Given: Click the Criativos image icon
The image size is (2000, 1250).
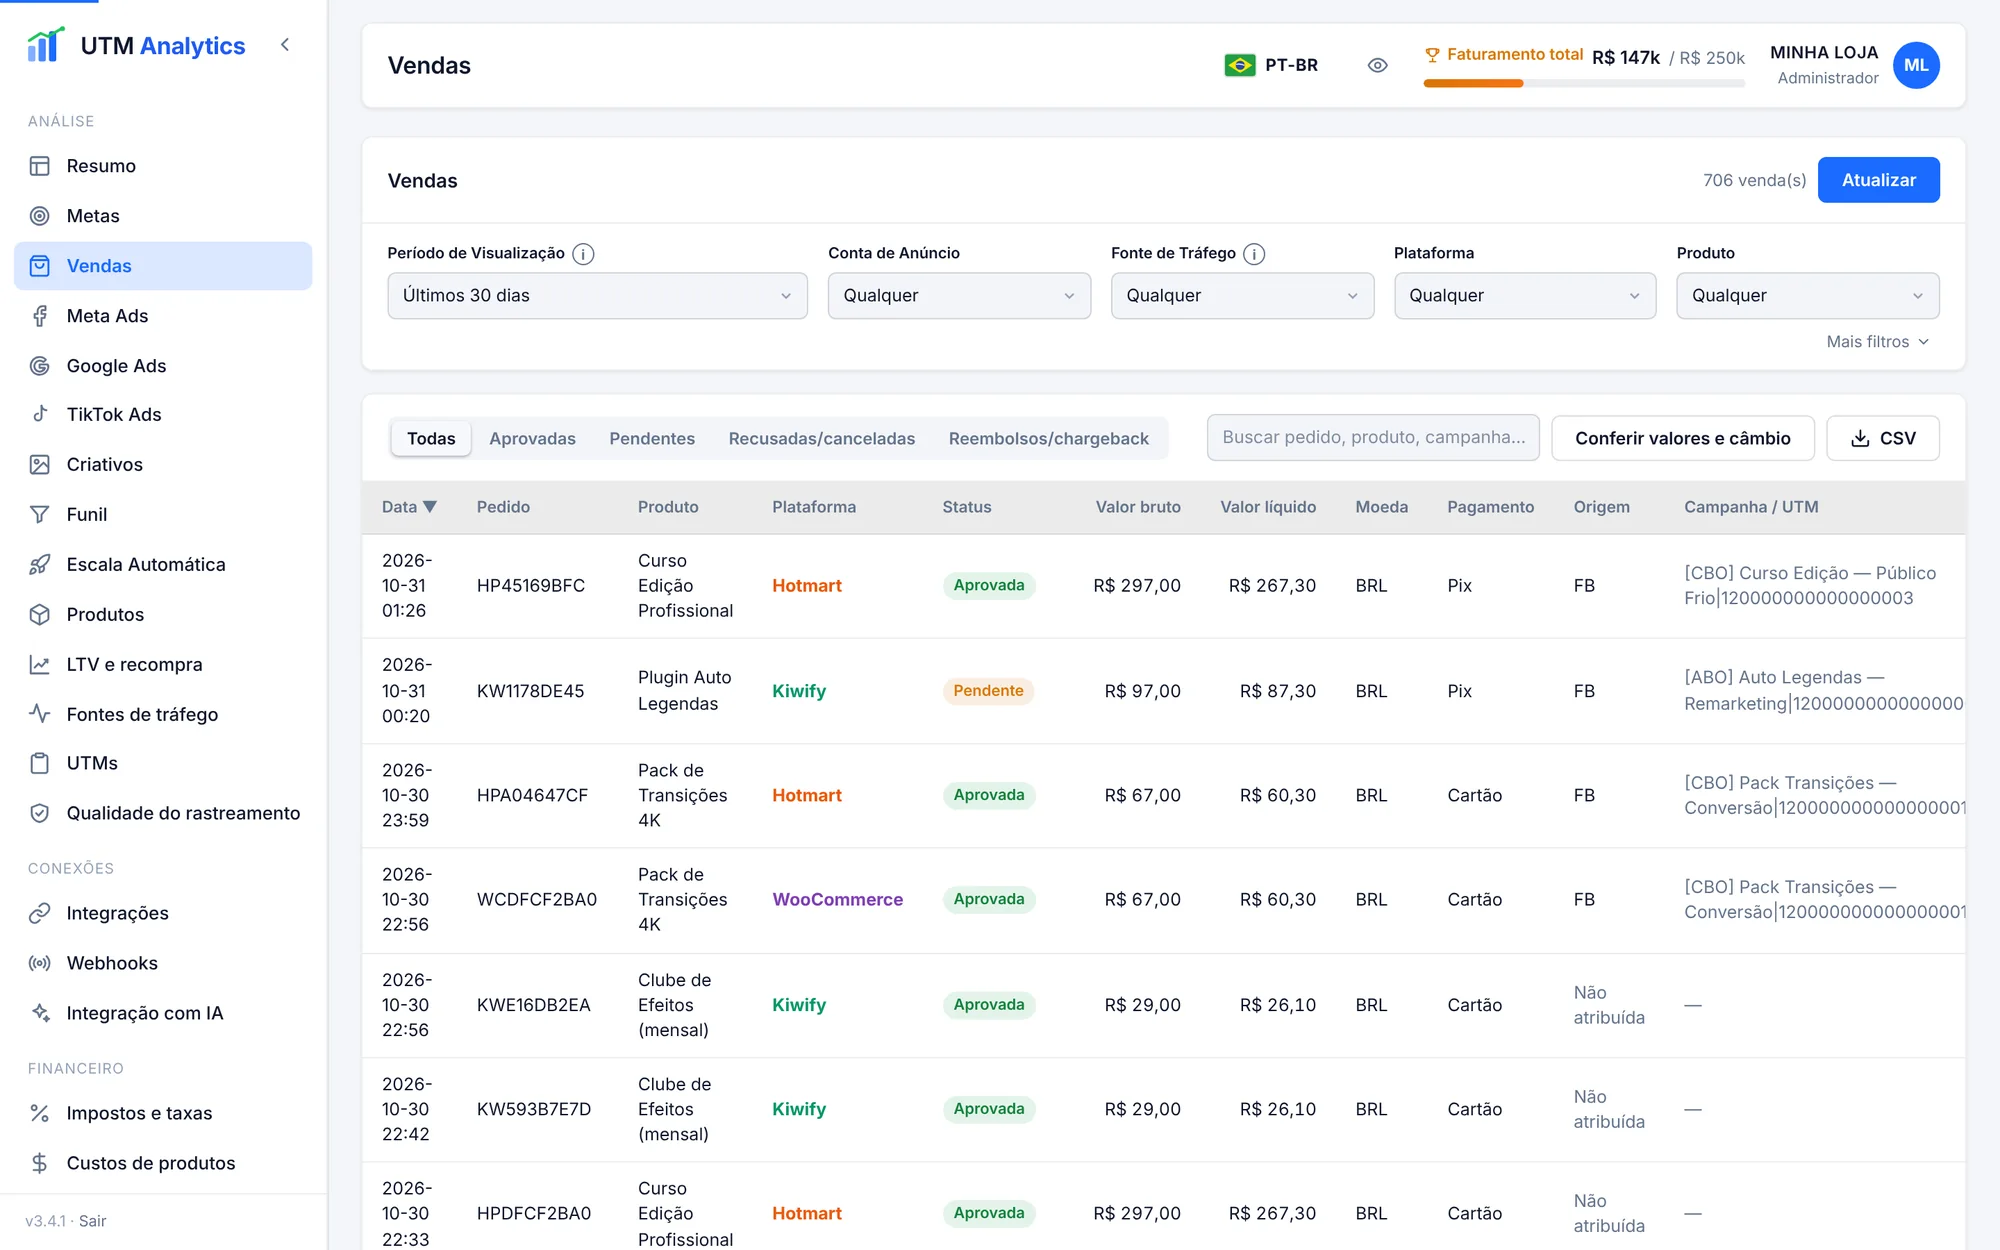Looking at the screenshot, I should pyautogui.click(x=40, y=464).
